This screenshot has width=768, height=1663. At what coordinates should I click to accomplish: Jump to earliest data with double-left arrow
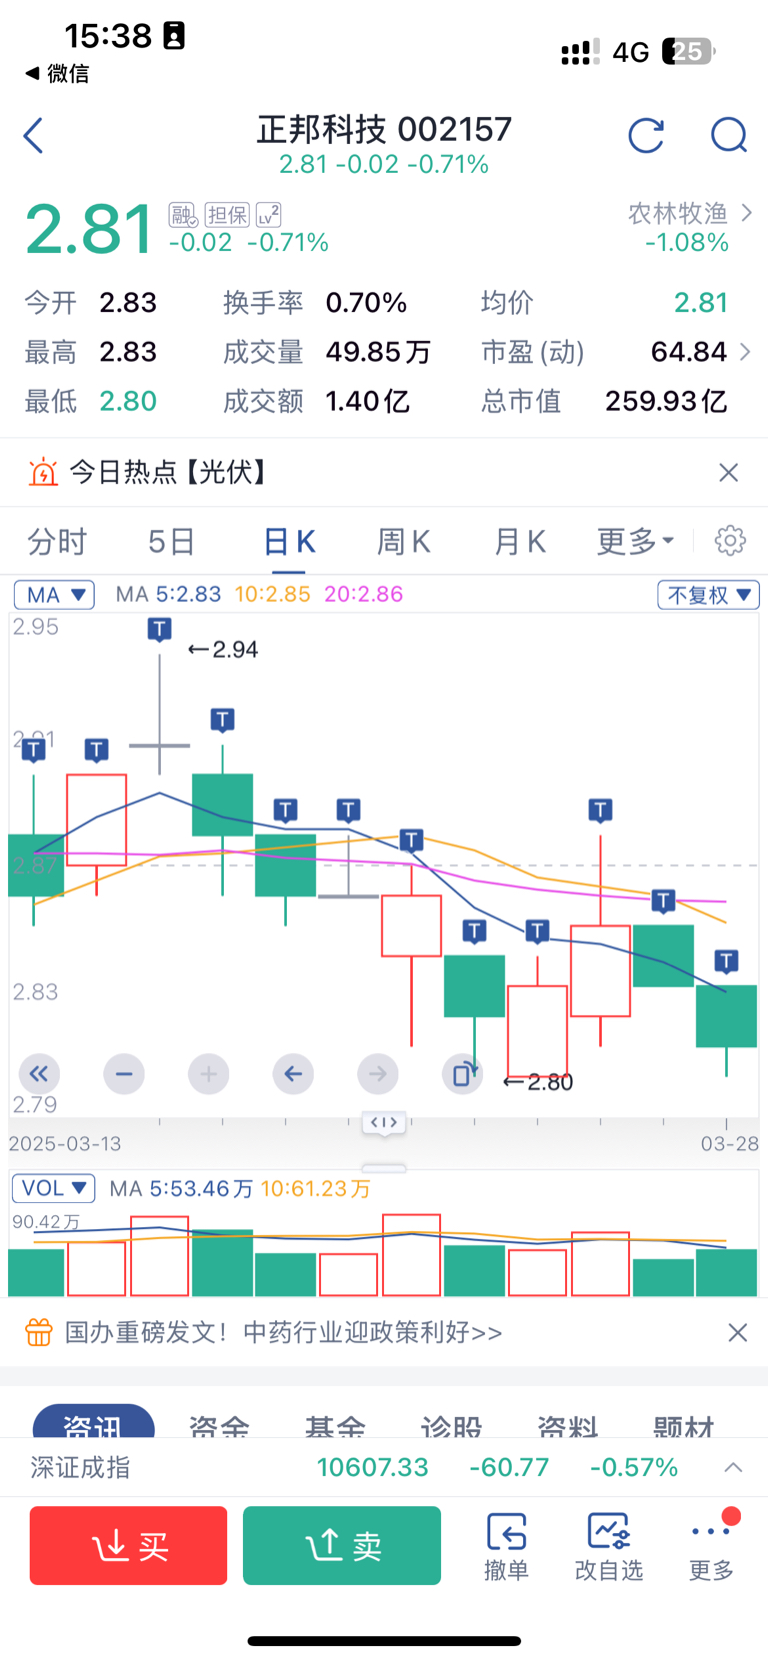click(x=39, y=1074)
